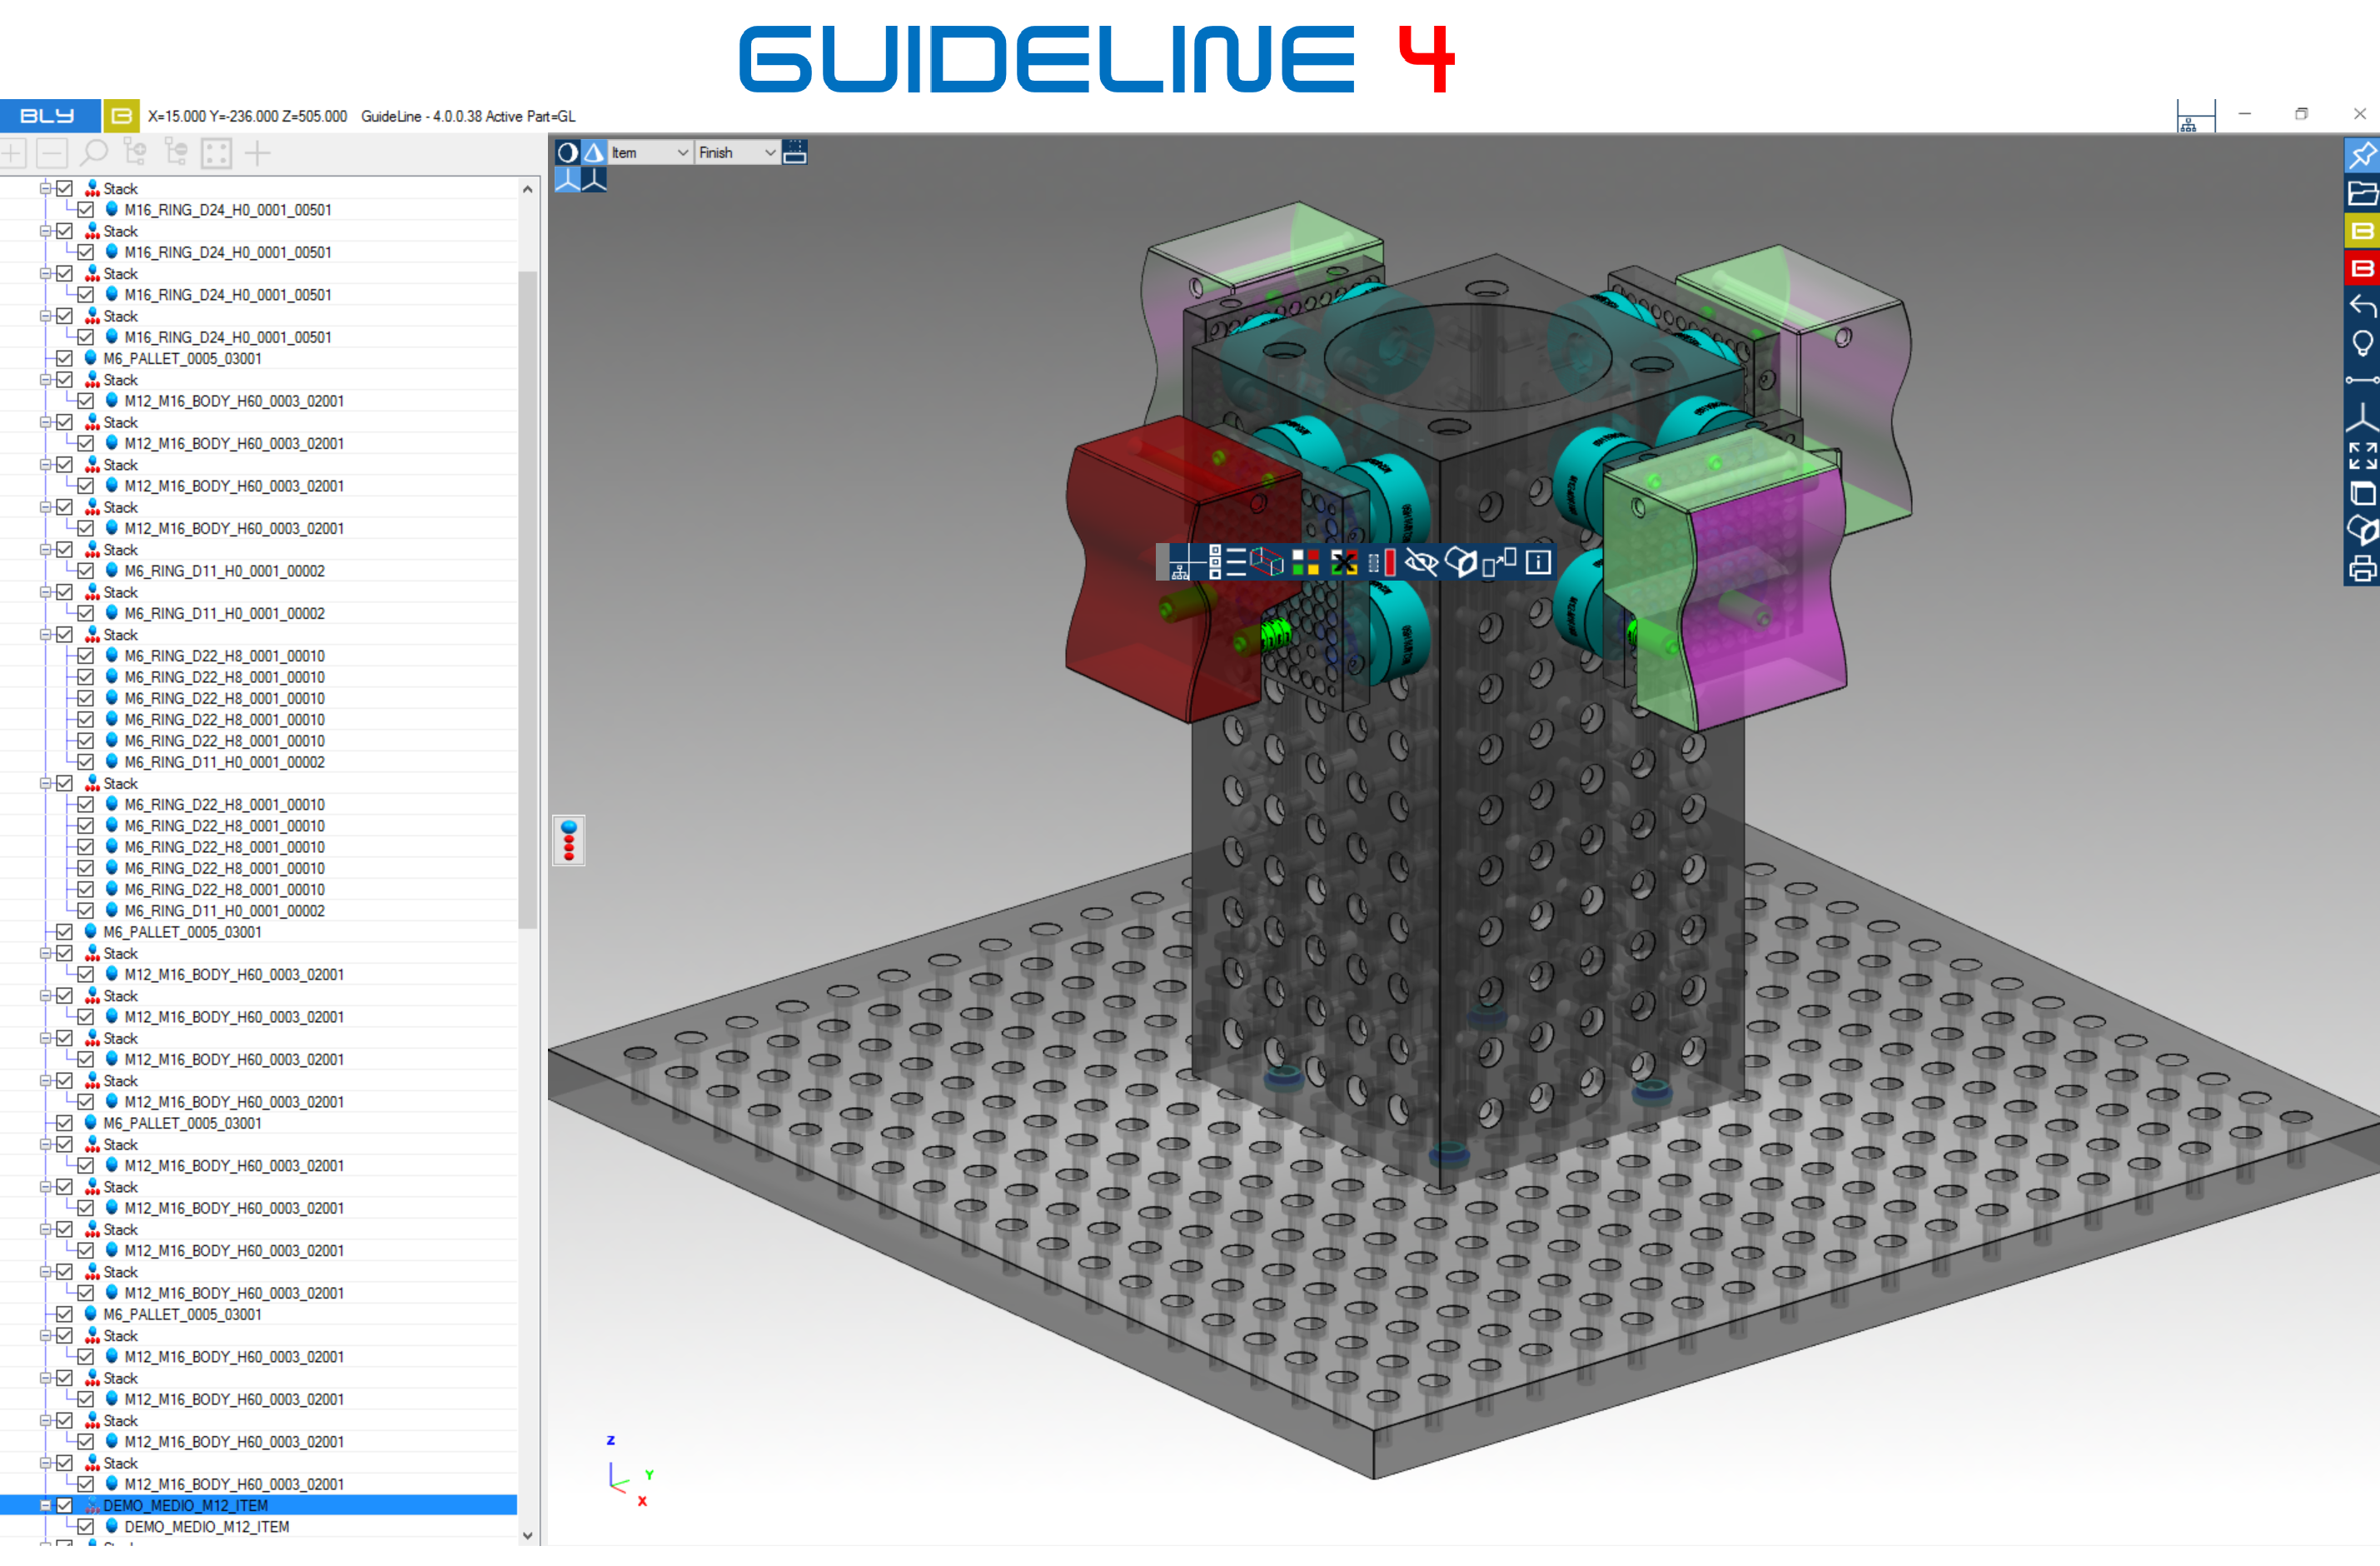Click the hierarchy panel icon near window controls

coord(2196,116)
